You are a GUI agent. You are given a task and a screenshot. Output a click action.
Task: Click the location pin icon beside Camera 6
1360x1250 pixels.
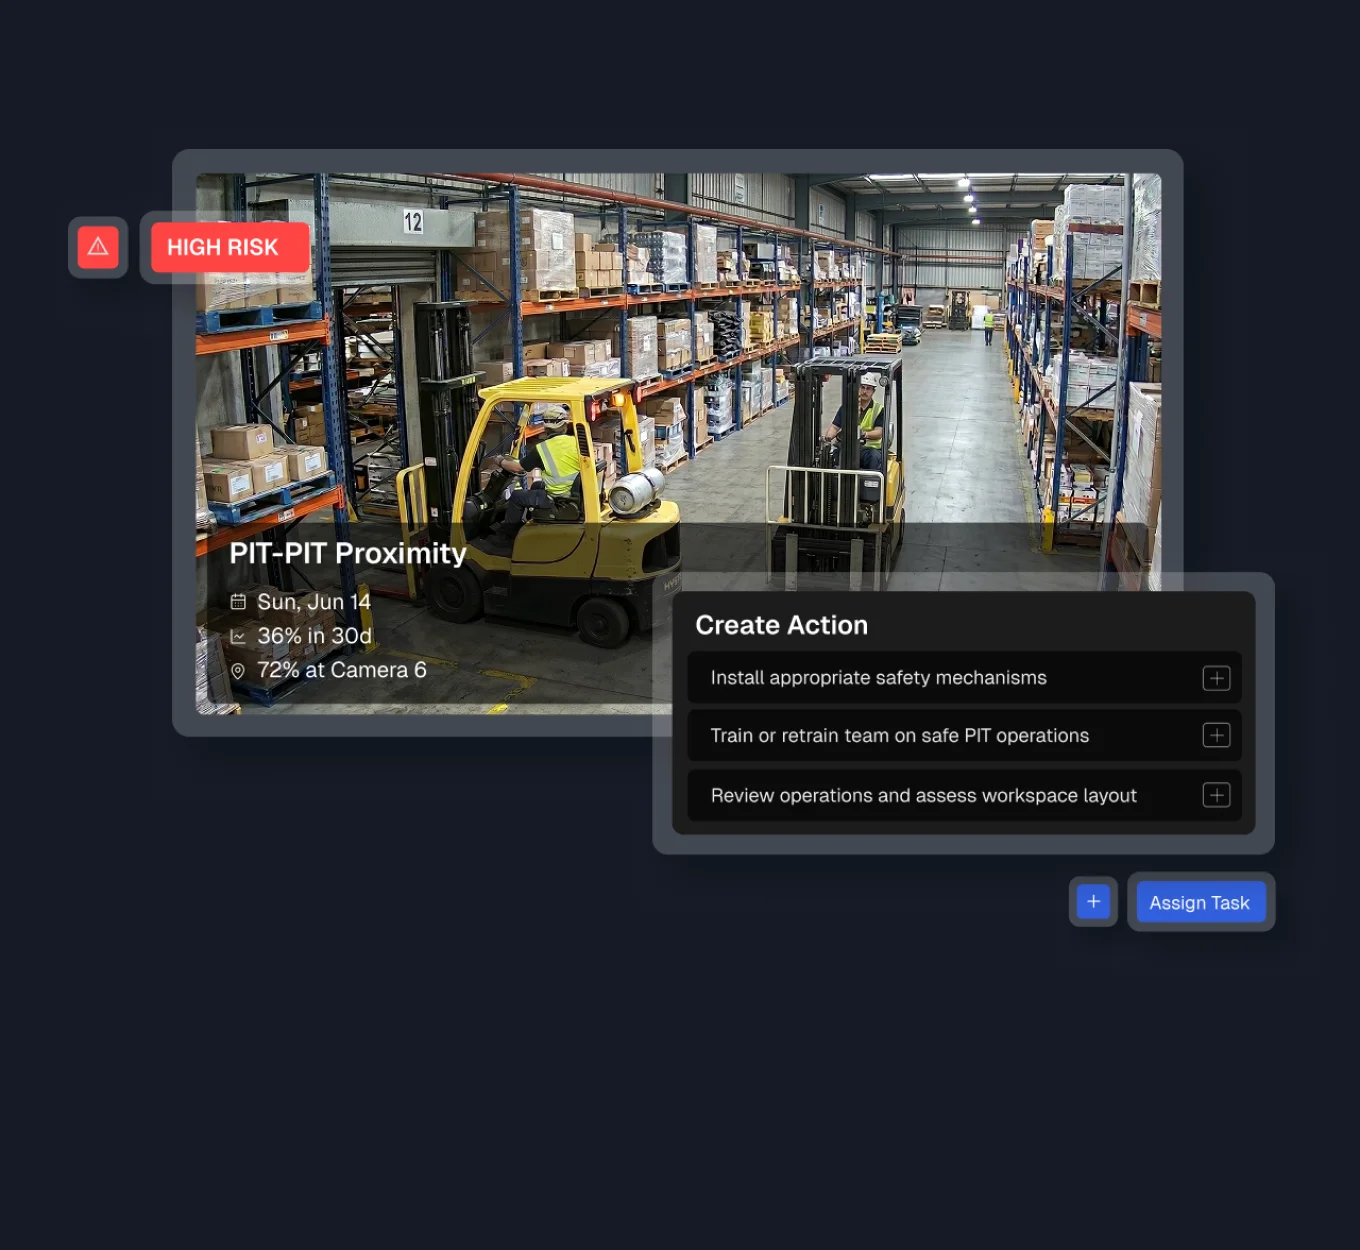238,671
